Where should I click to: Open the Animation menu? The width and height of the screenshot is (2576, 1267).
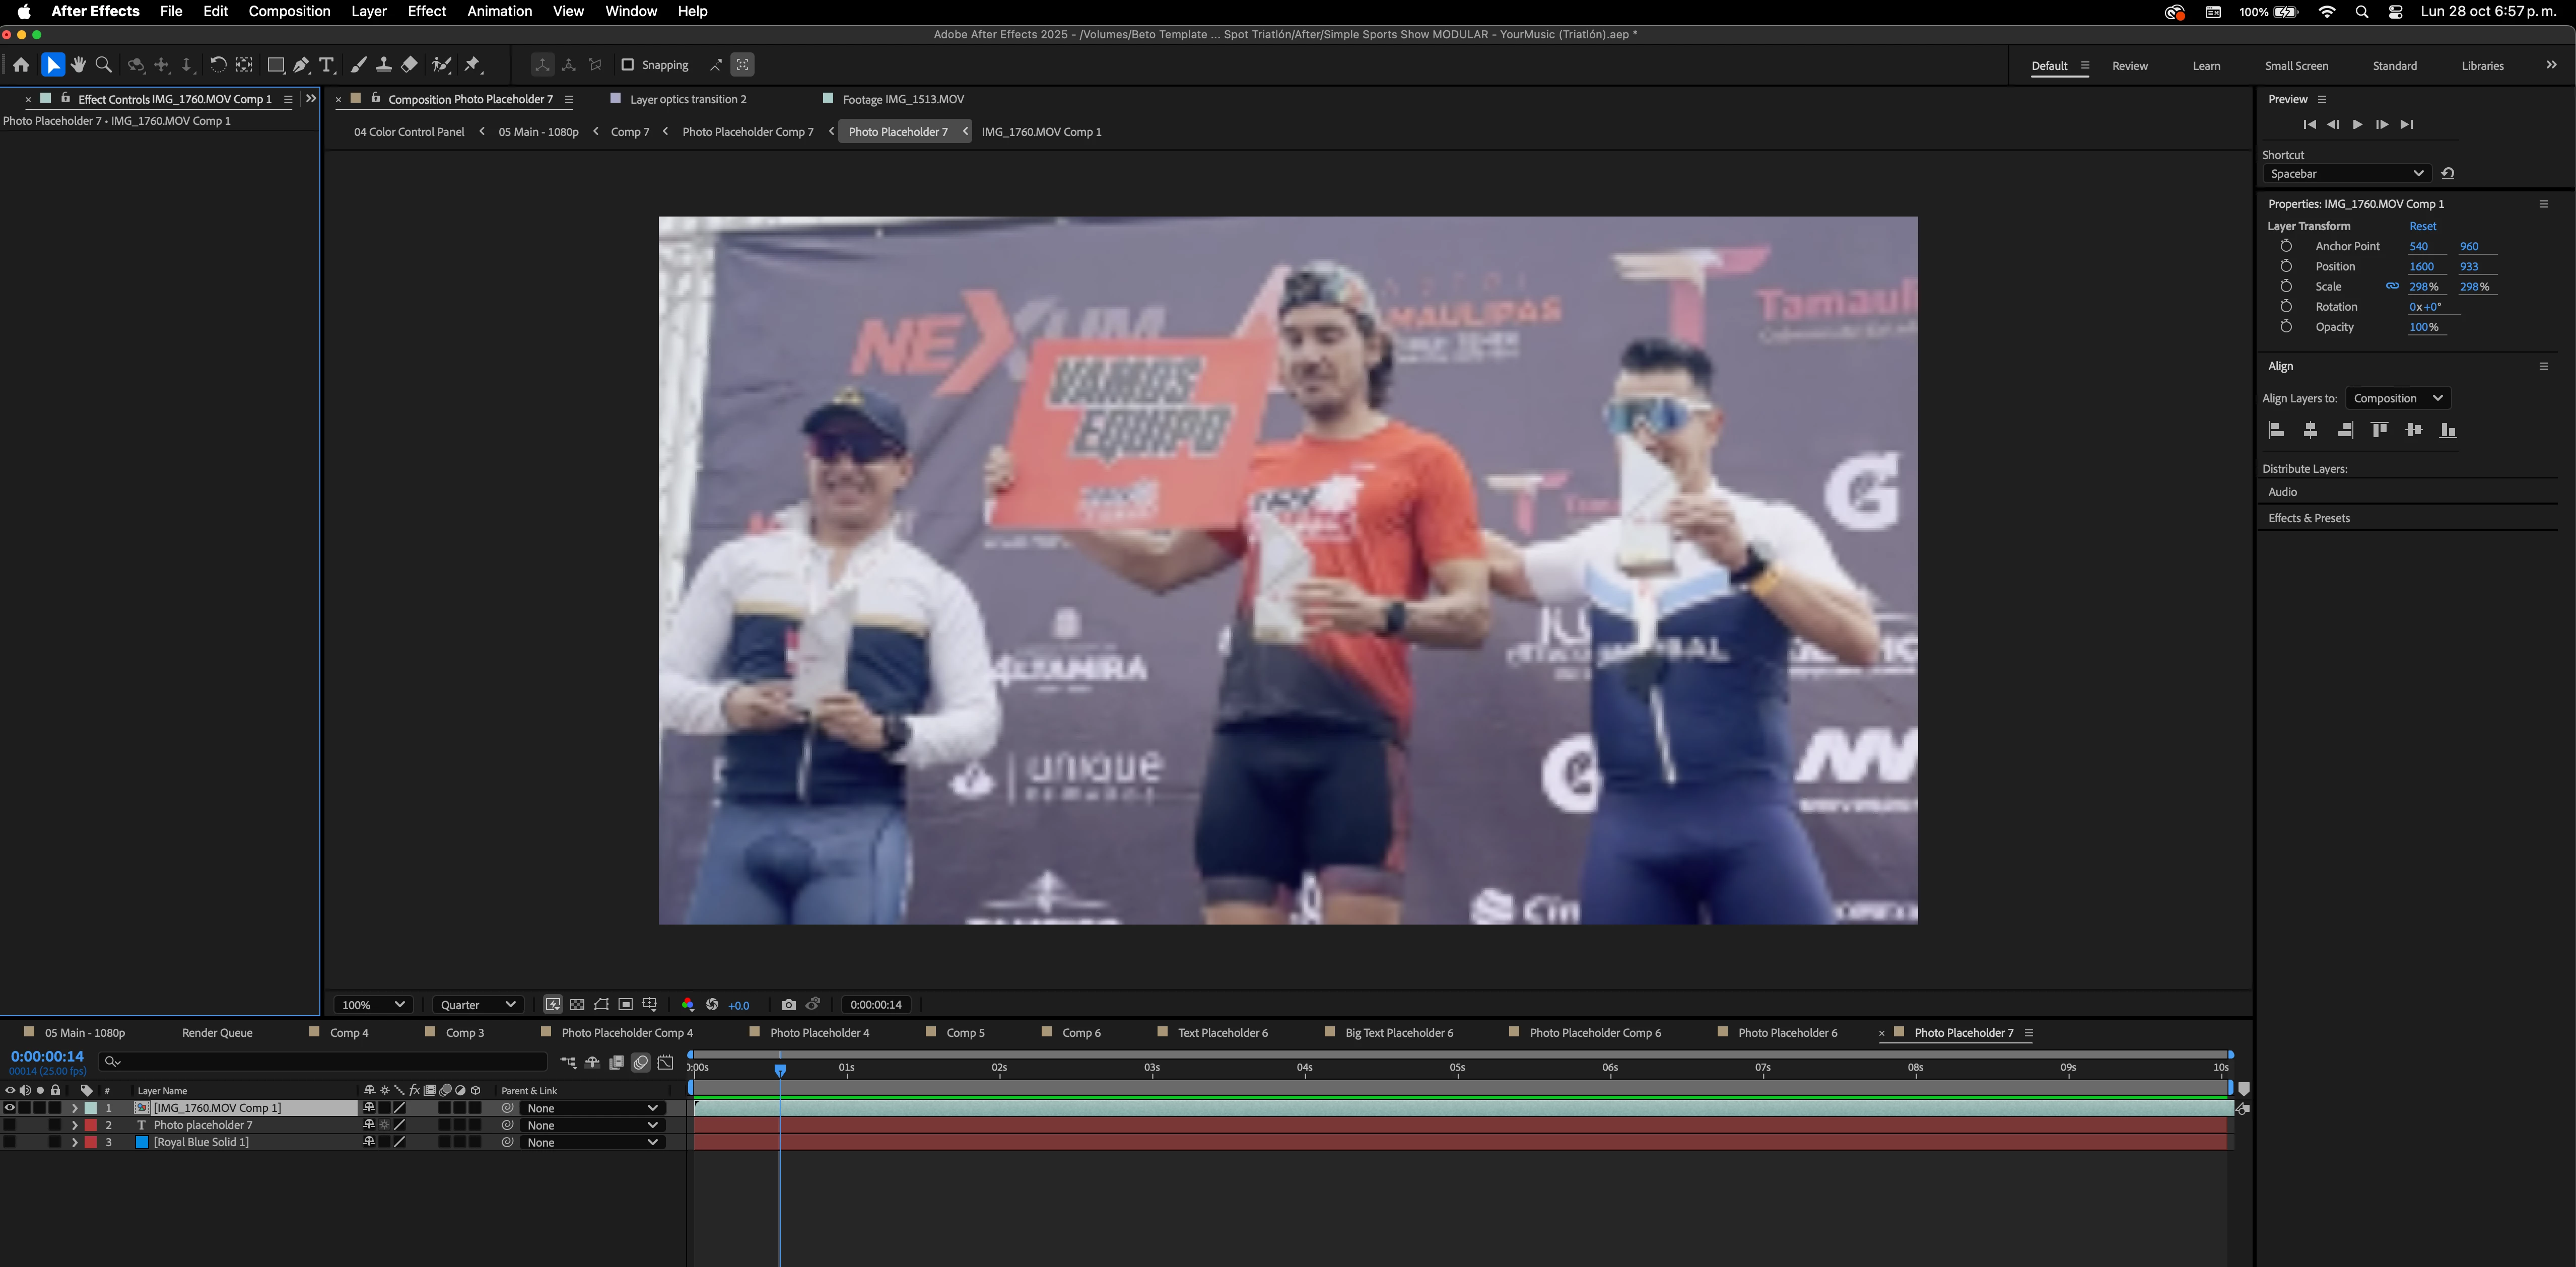(499, 11)
